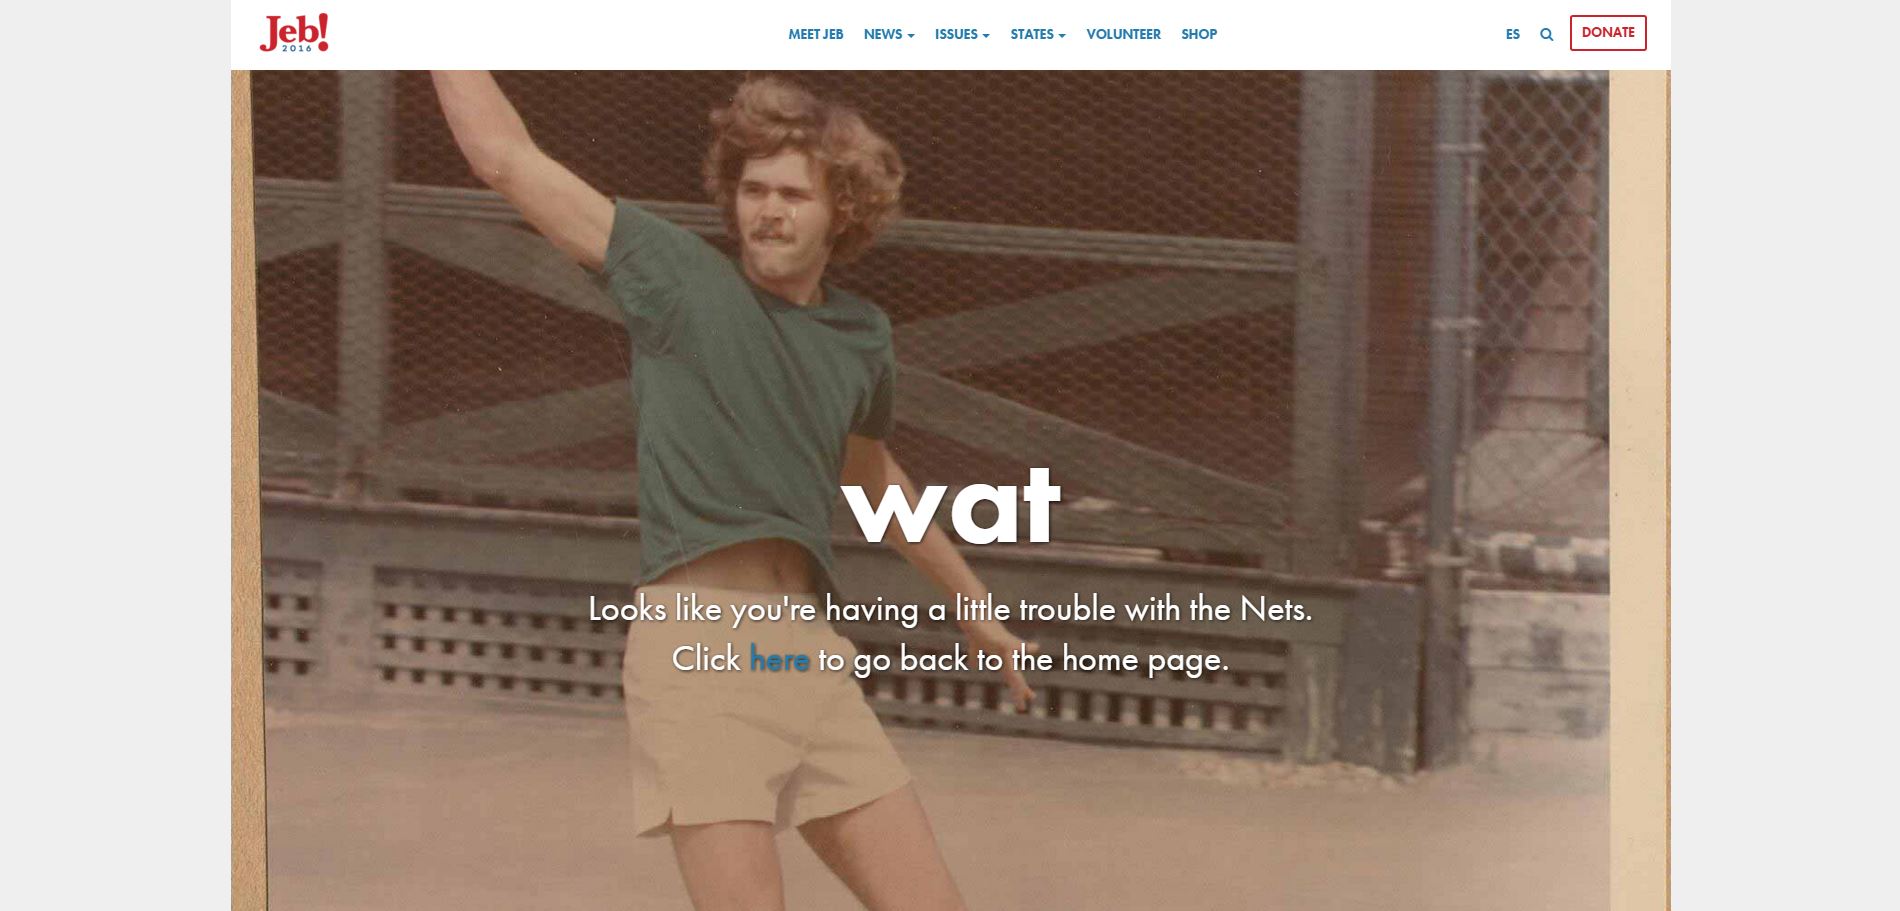This screenshot has height=911, width=1900.
Task: Open the NEWS menu item
Action: (883, 34)
